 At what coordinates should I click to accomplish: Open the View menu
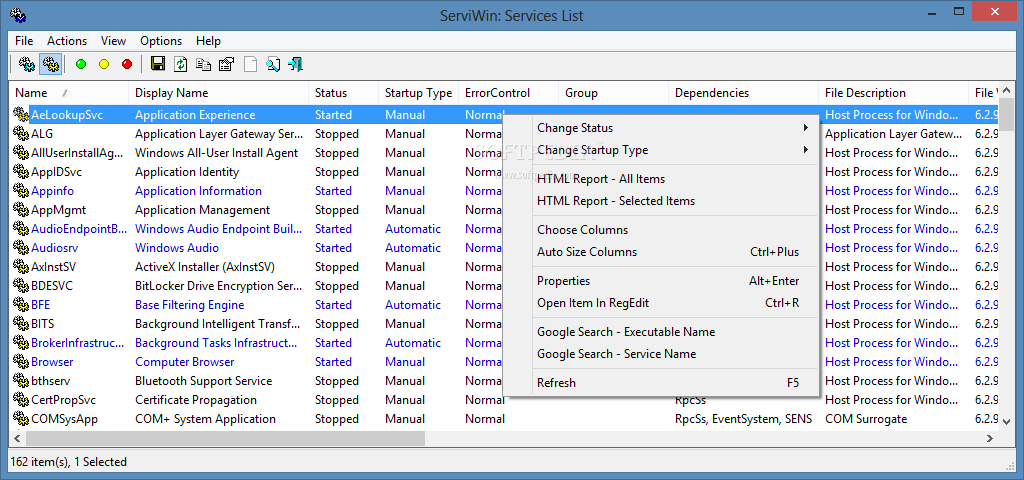(113, 40)
